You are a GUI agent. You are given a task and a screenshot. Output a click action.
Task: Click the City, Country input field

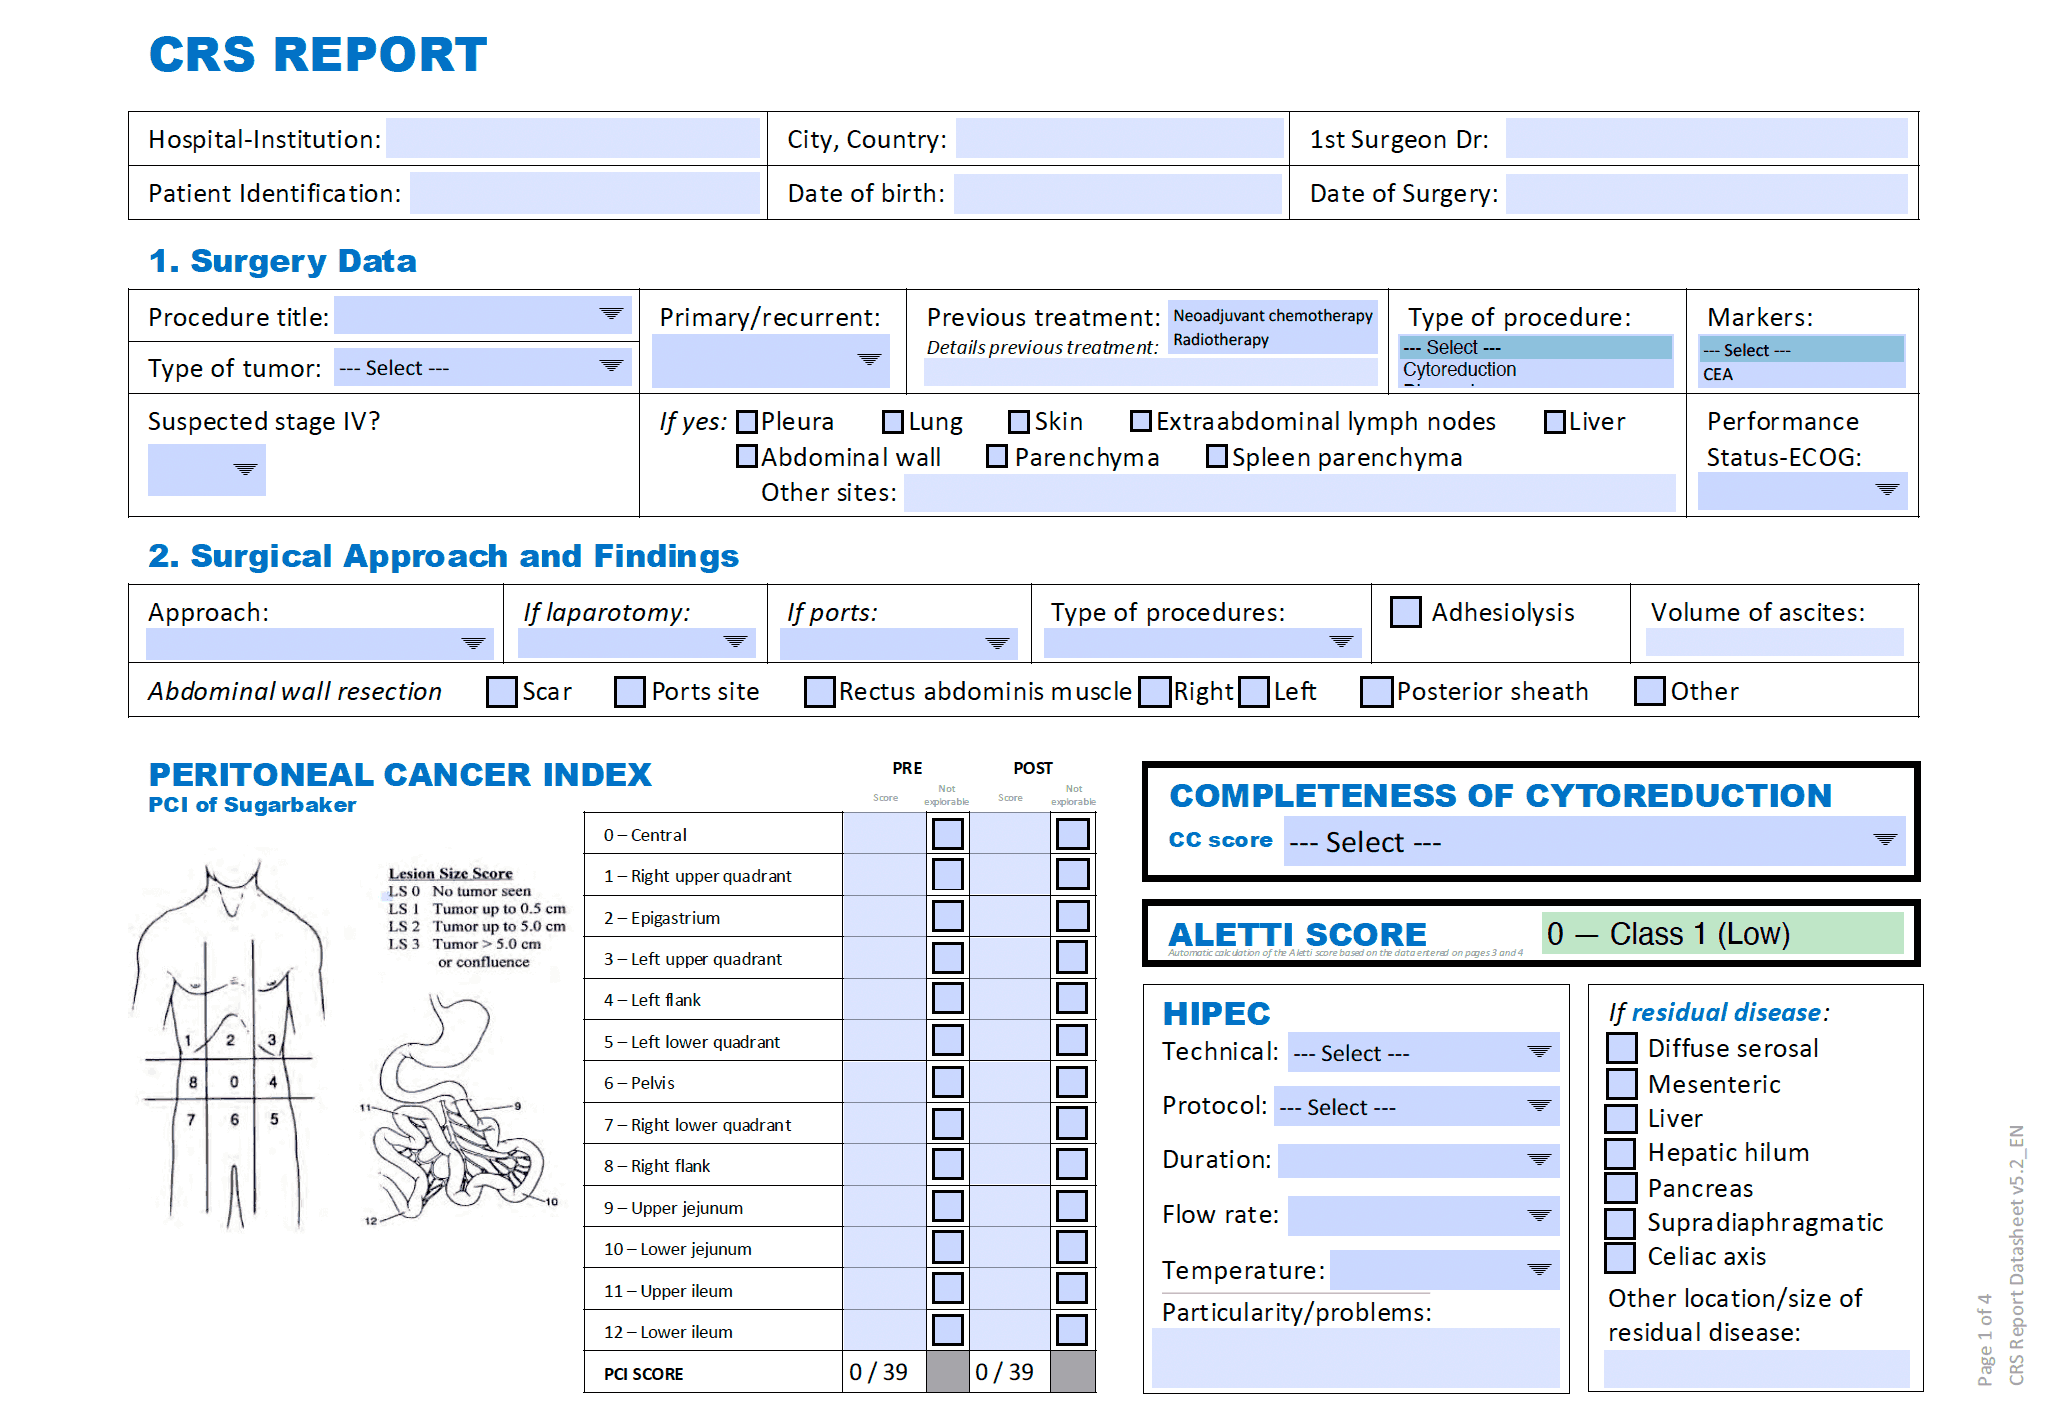[x=1119, y=138]
